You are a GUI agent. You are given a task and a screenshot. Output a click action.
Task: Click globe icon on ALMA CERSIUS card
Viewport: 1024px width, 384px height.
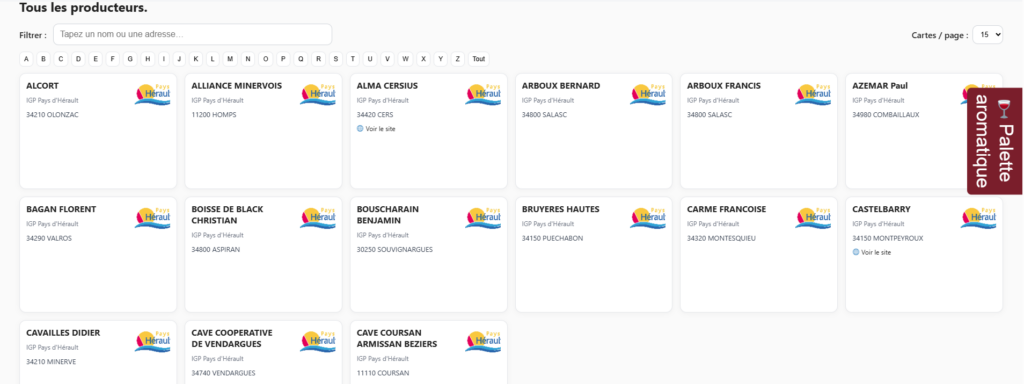point(360,129)
